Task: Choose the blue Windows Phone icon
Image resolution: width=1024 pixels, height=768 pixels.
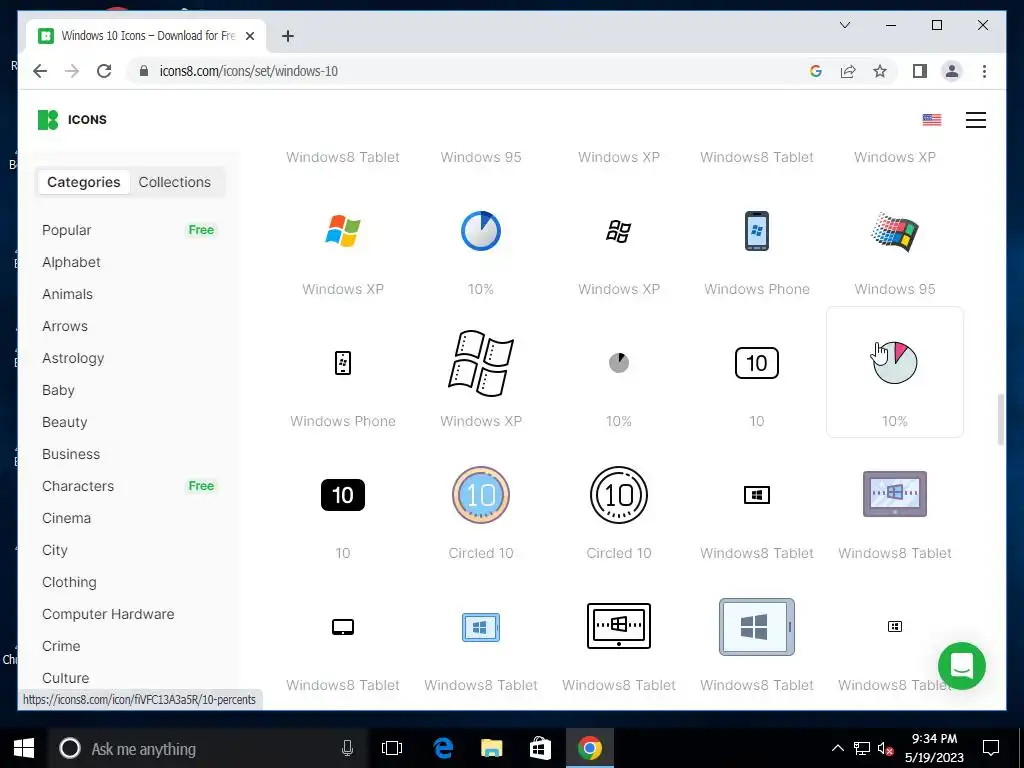Action: [x=757, y=231]
